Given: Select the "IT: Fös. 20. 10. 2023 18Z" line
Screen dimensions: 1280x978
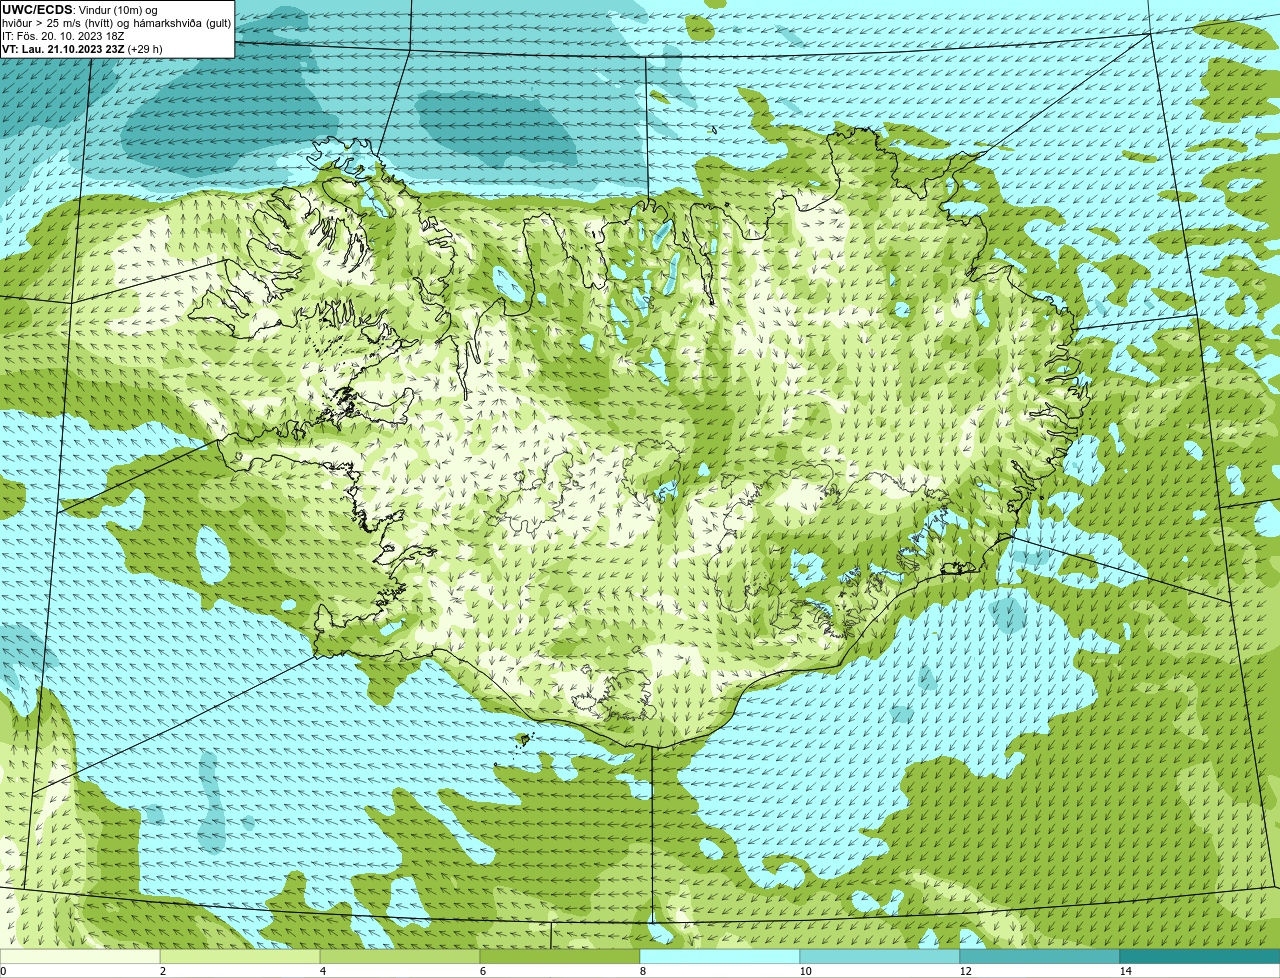Looking at the screenshot, I should 63,36.
